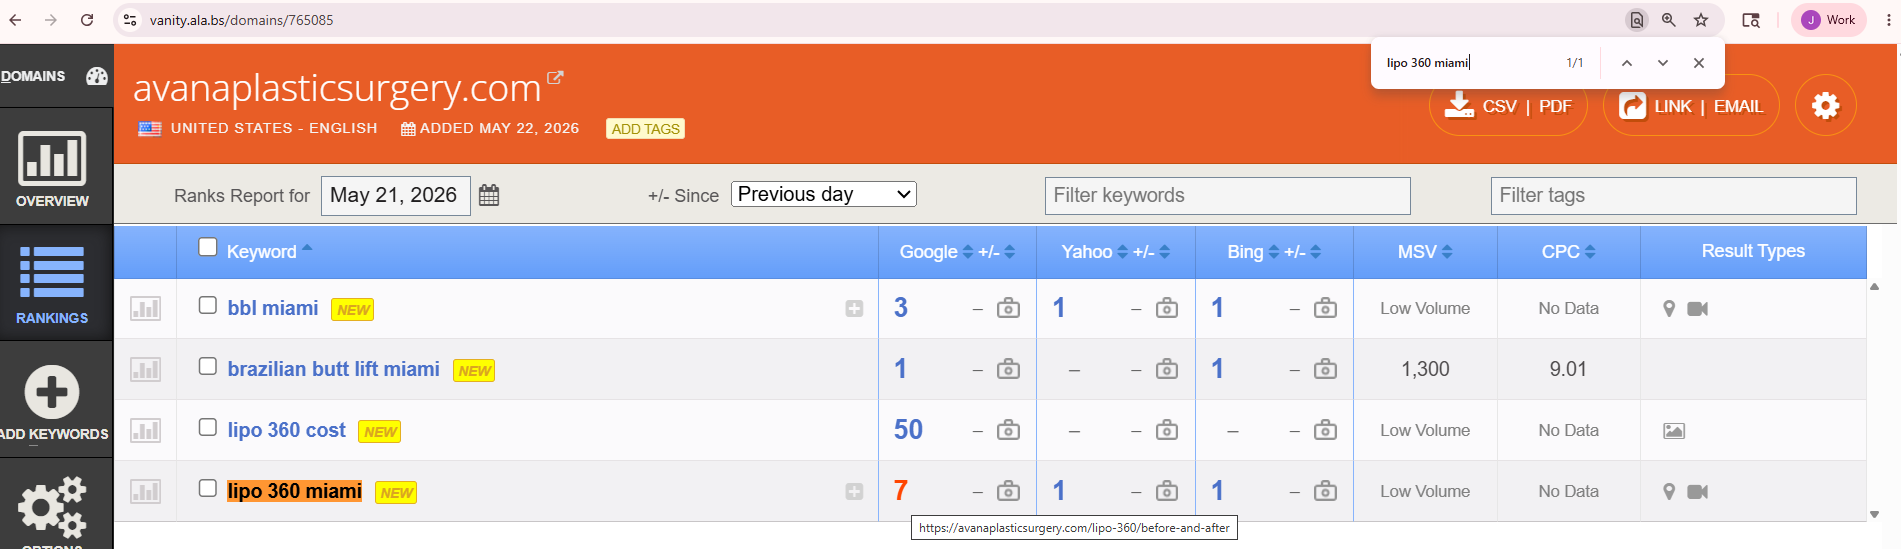1901x549 pixels.
Task: Sort by Bing rank column
Action: click(1253, 252)
